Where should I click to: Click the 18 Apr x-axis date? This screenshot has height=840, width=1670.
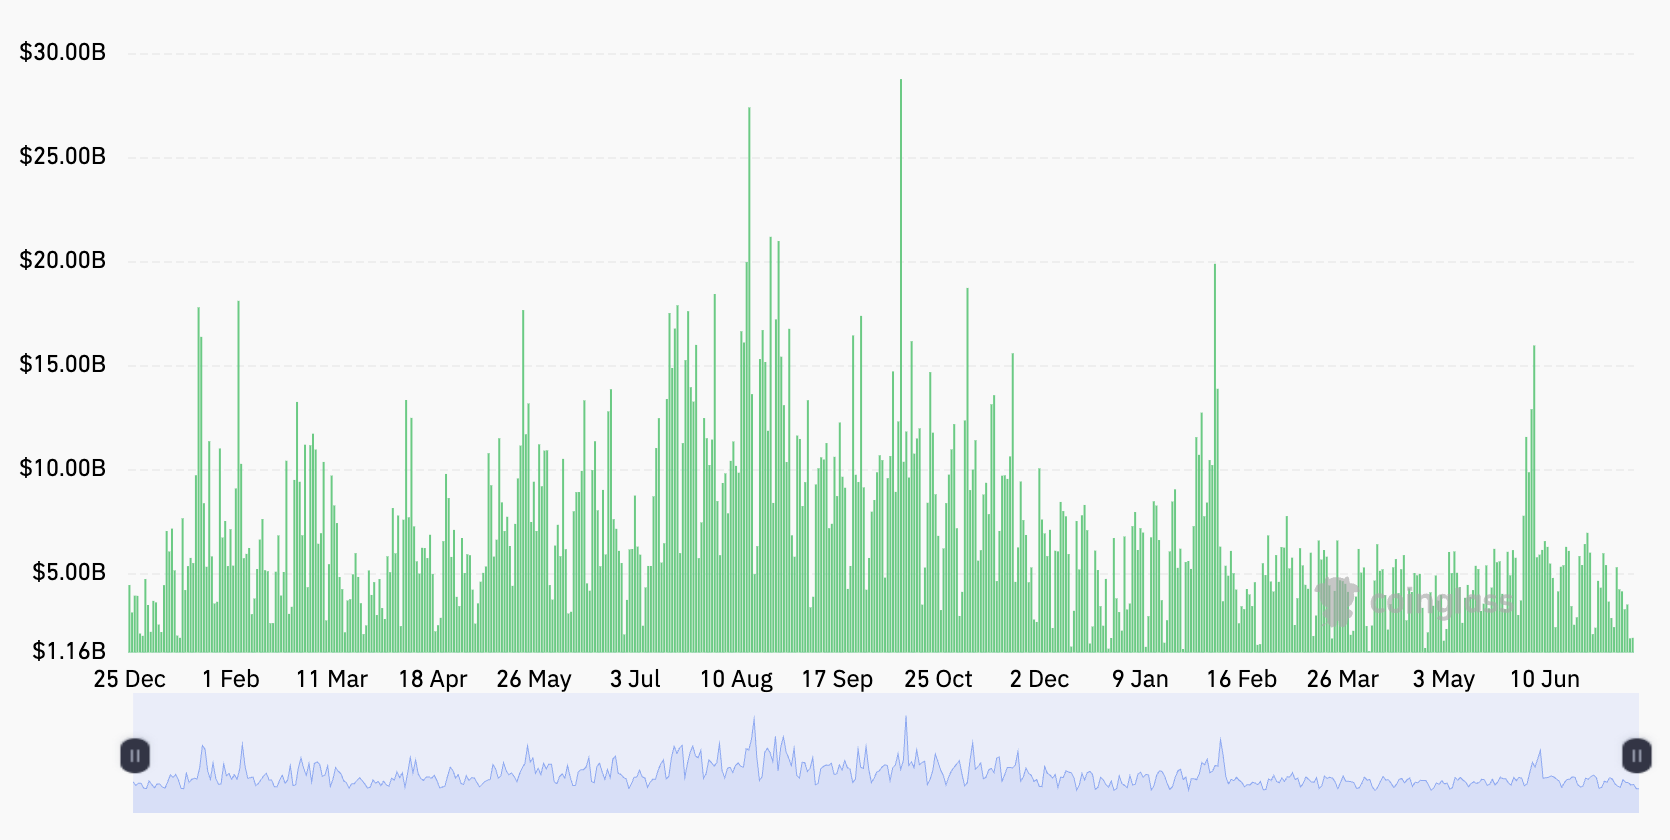click(x=433, y=679)
